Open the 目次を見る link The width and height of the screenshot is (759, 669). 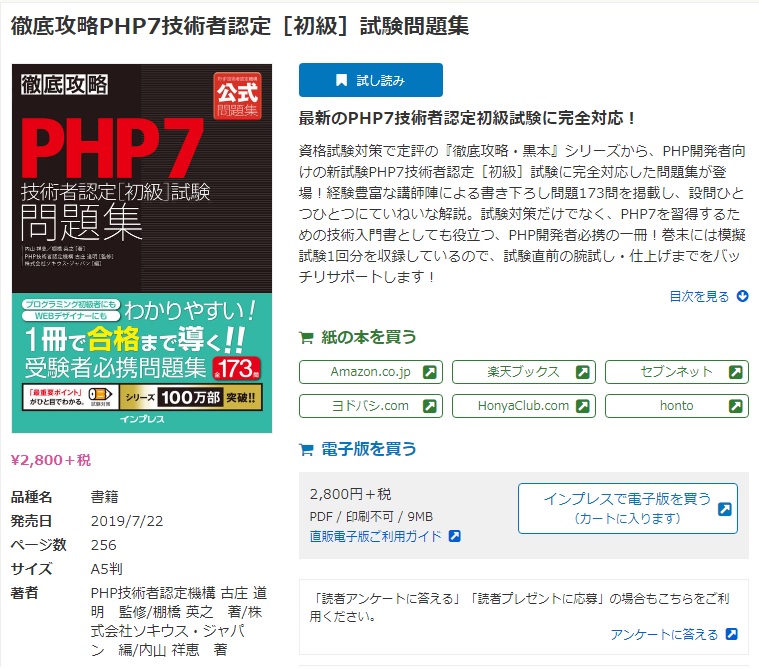pyautogui.click(x=699, y=296)
